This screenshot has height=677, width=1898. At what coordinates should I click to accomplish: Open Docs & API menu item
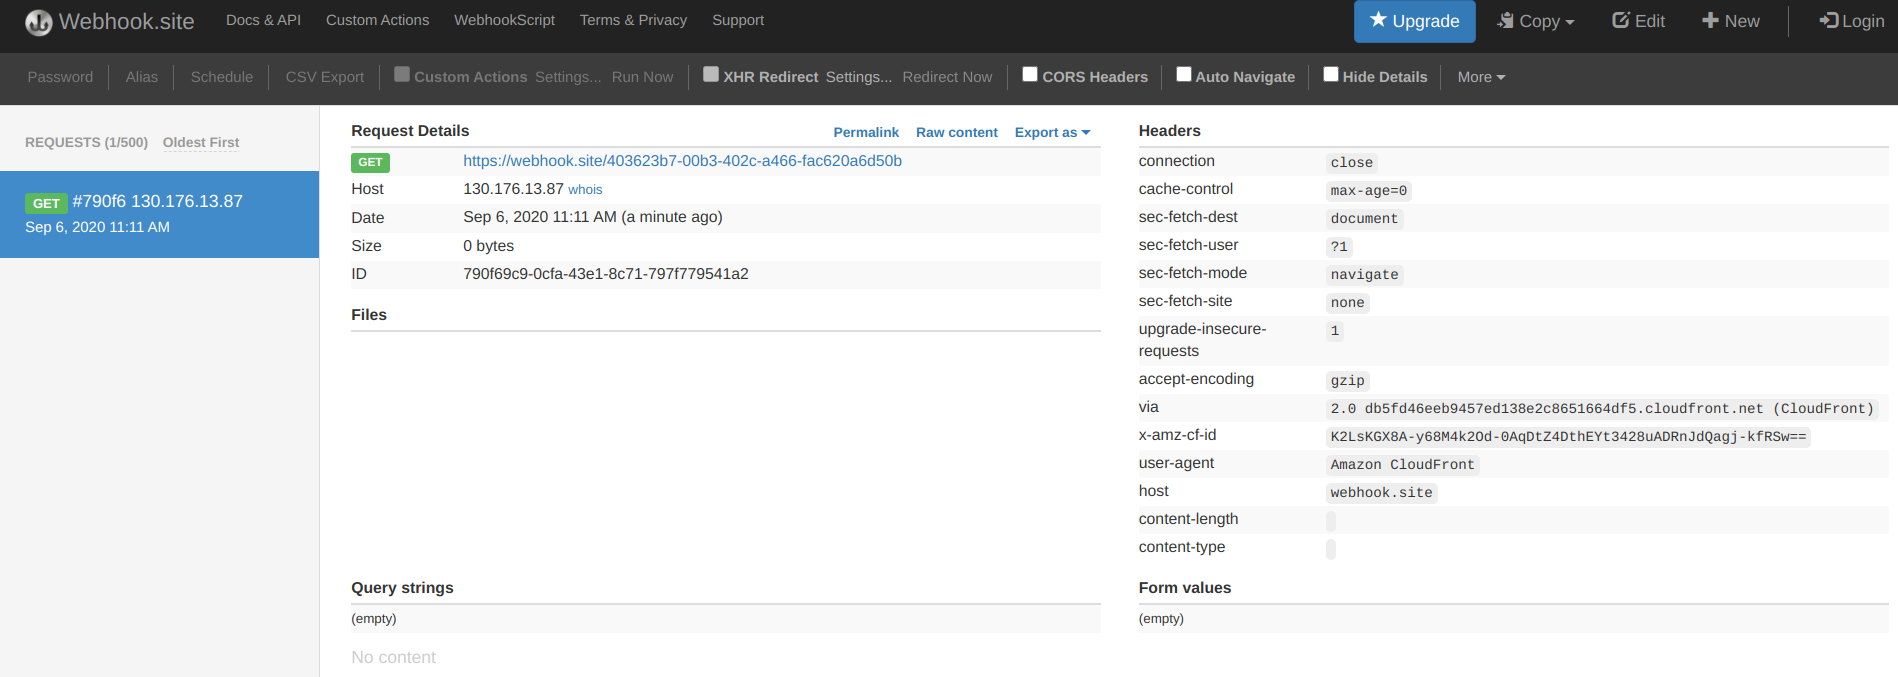pos(263,20)
